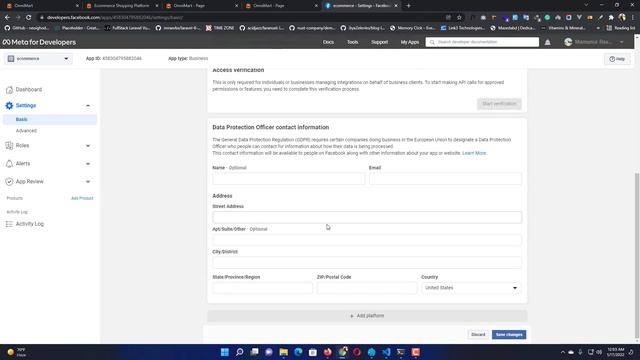This screenshot has width=640, height=360.
Task: Expand the App Review section chevron
Action: point(88,182)
